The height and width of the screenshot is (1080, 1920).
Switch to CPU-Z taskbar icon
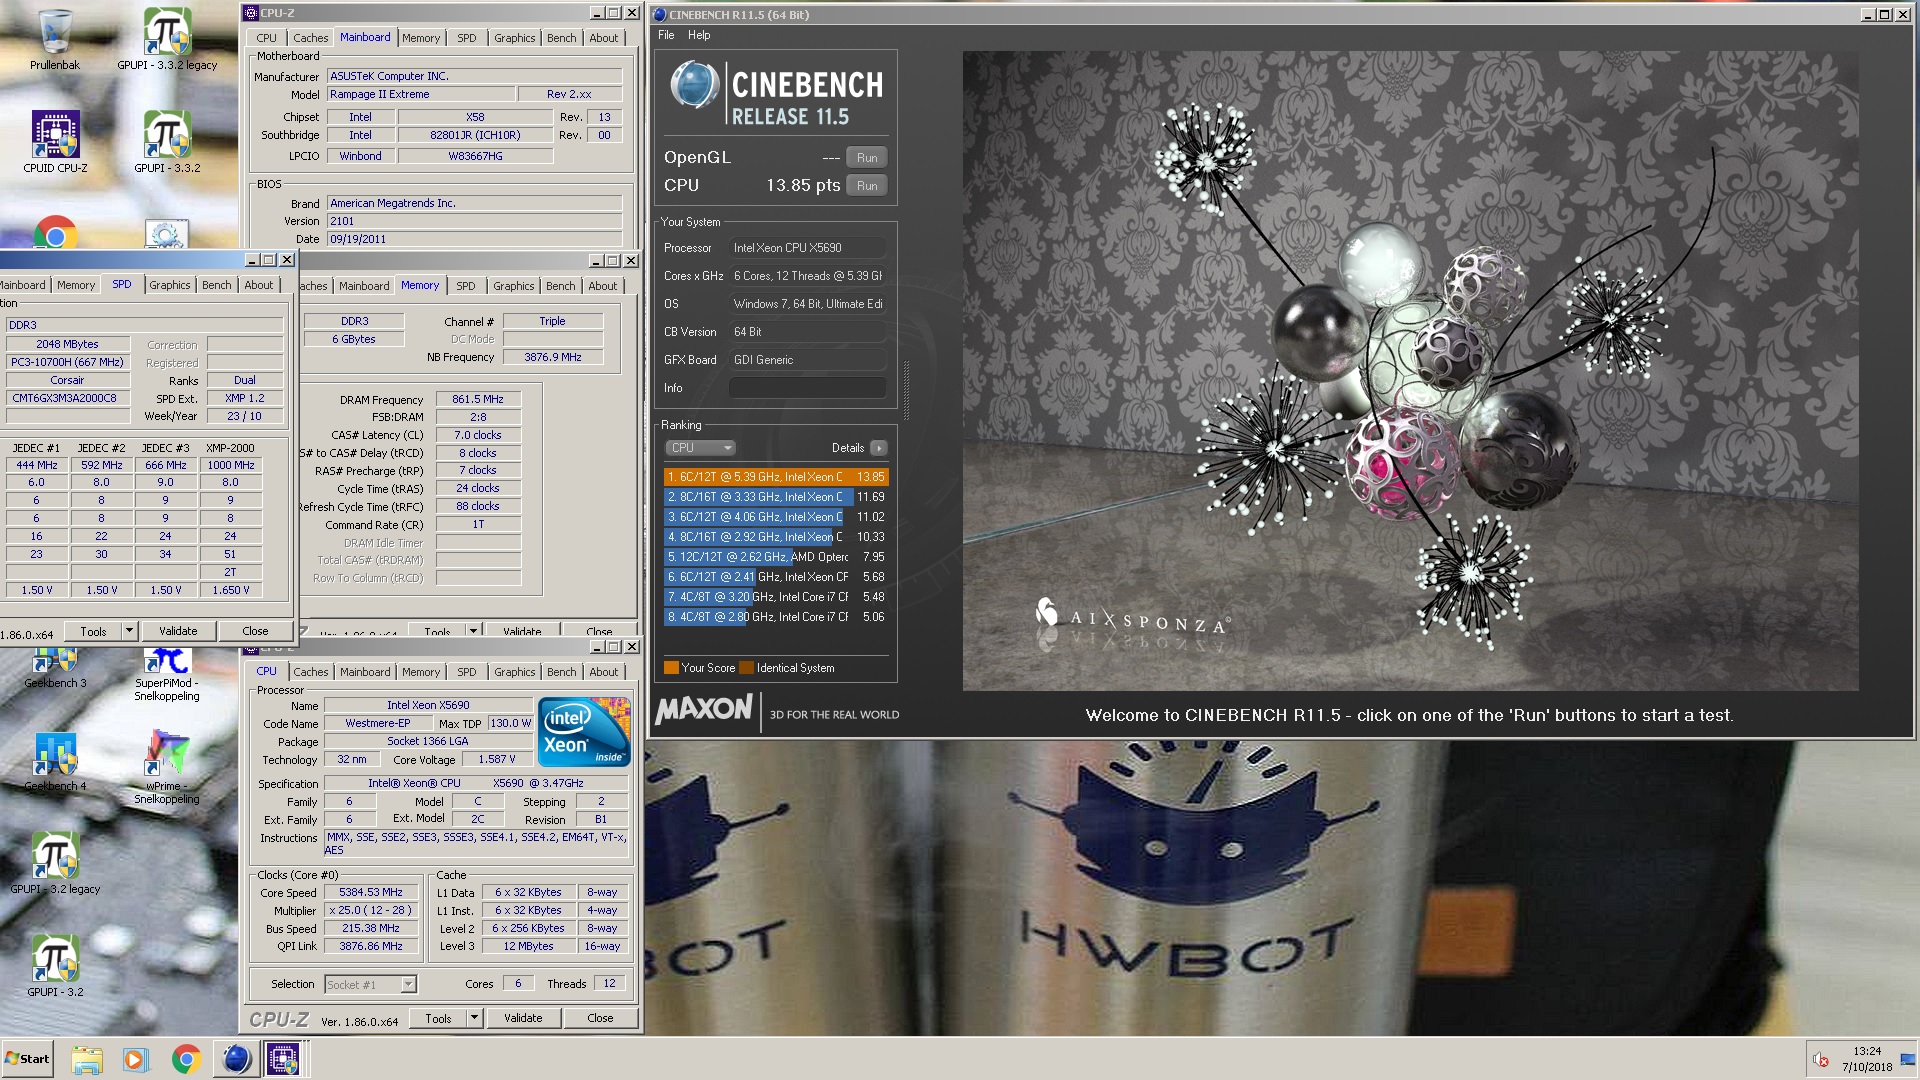coord(283,1059)
